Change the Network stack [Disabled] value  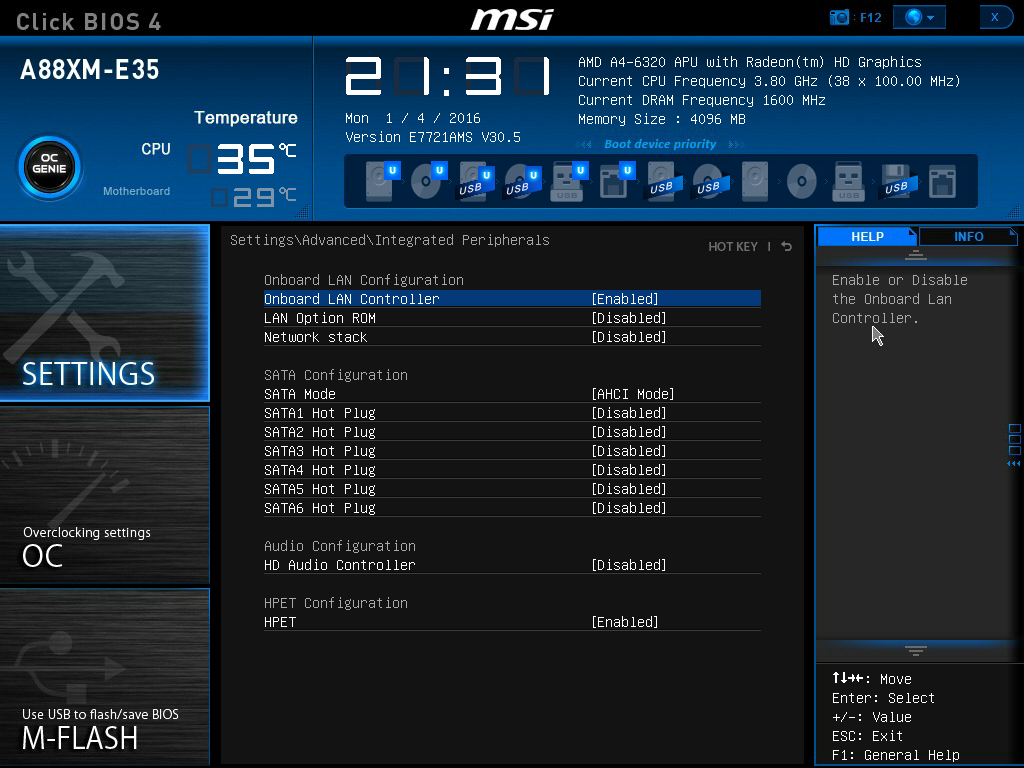click(x=629, y=337)
